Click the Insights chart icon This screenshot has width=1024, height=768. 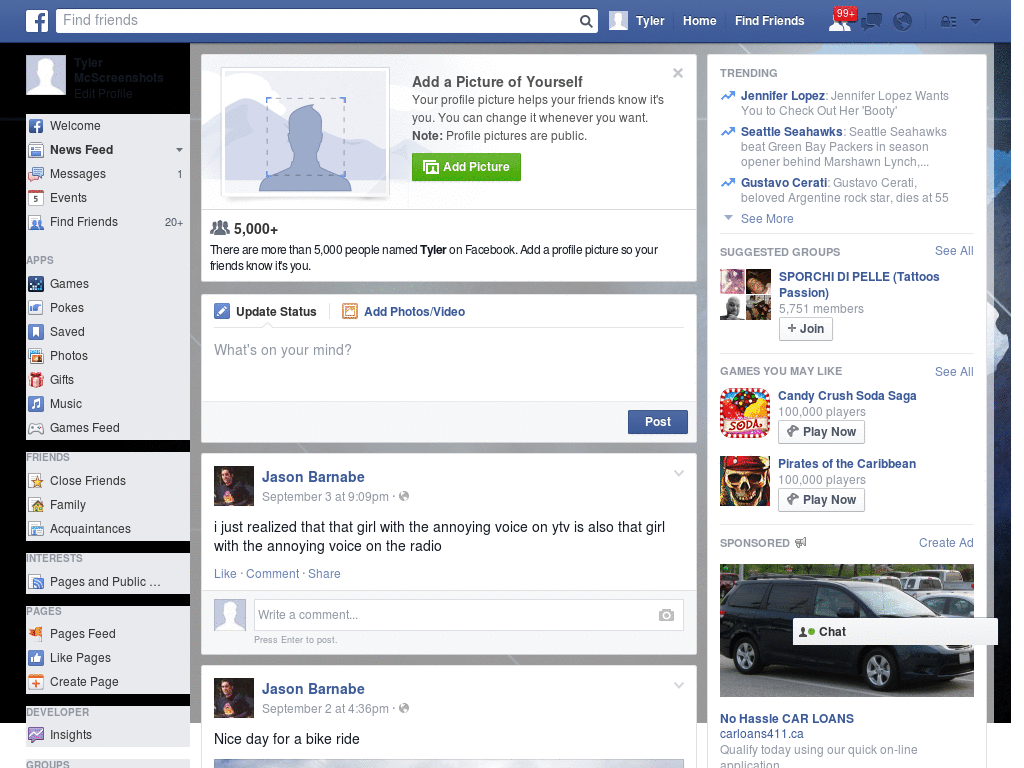tap(36, 735)
